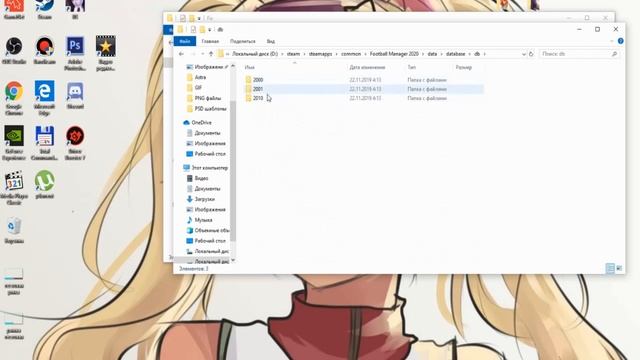Open GeForce Experience shortcut
The height and width of the screenshot is (360, 640).
14,143
